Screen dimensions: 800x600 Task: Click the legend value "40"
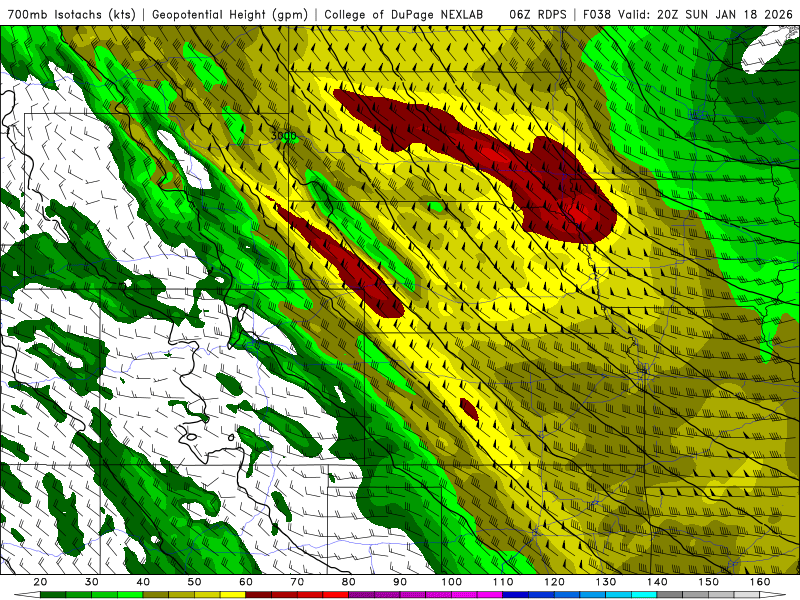coord(143,582)
